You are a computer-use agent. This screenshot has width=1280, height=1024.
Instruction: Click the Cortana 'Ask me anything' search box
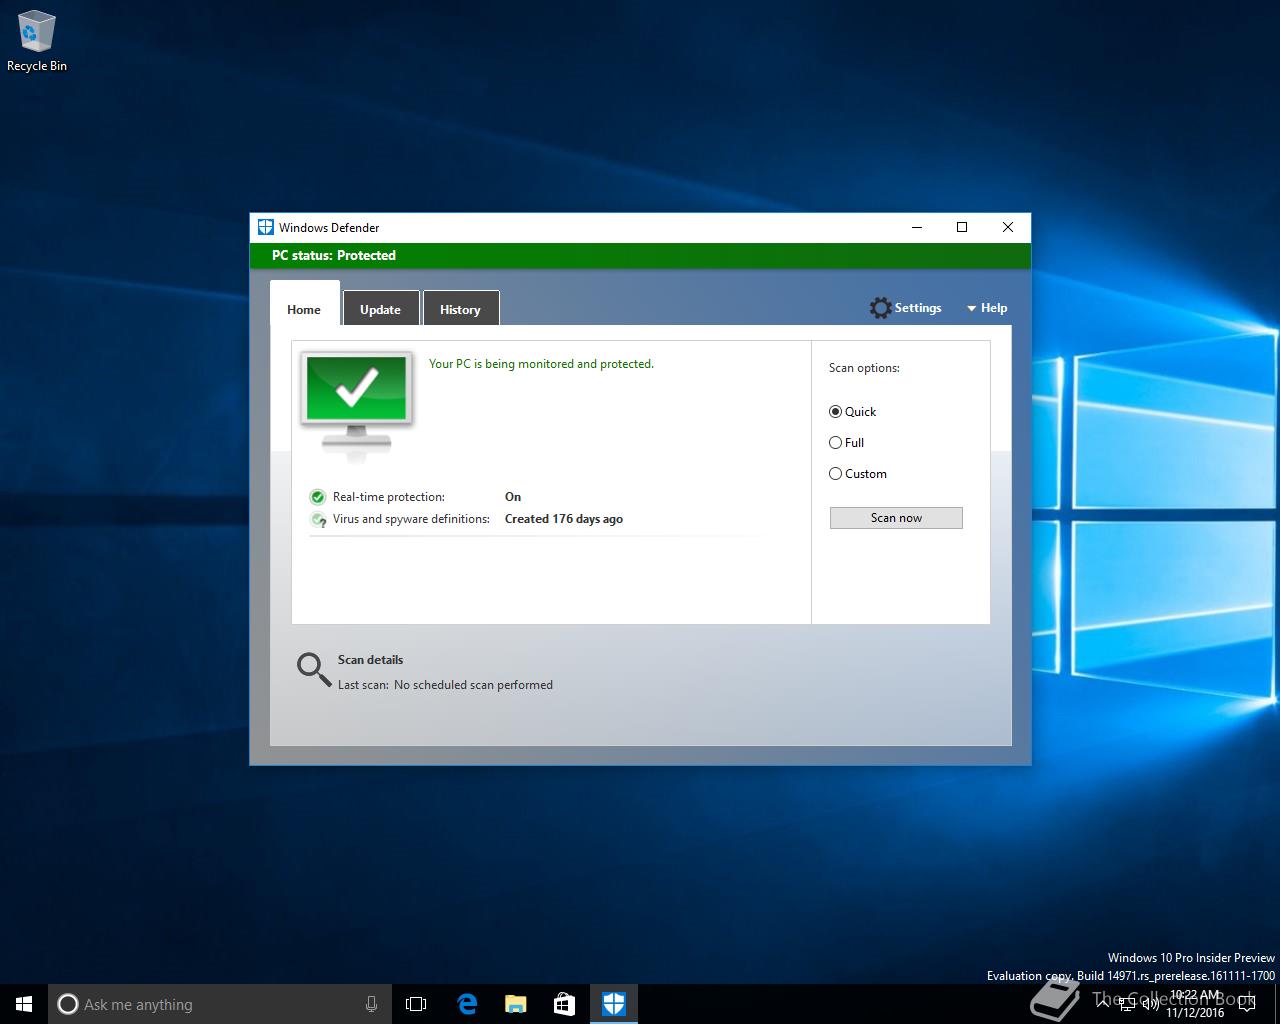pyautogui.click(x=220, y=1004)
